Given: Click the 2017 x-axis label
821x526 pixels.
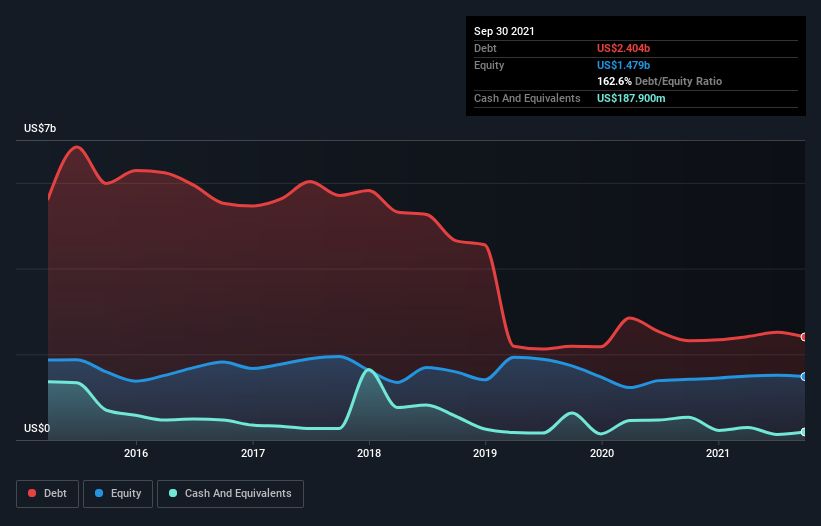Looking at the screenshot, I should click(253, 453).
